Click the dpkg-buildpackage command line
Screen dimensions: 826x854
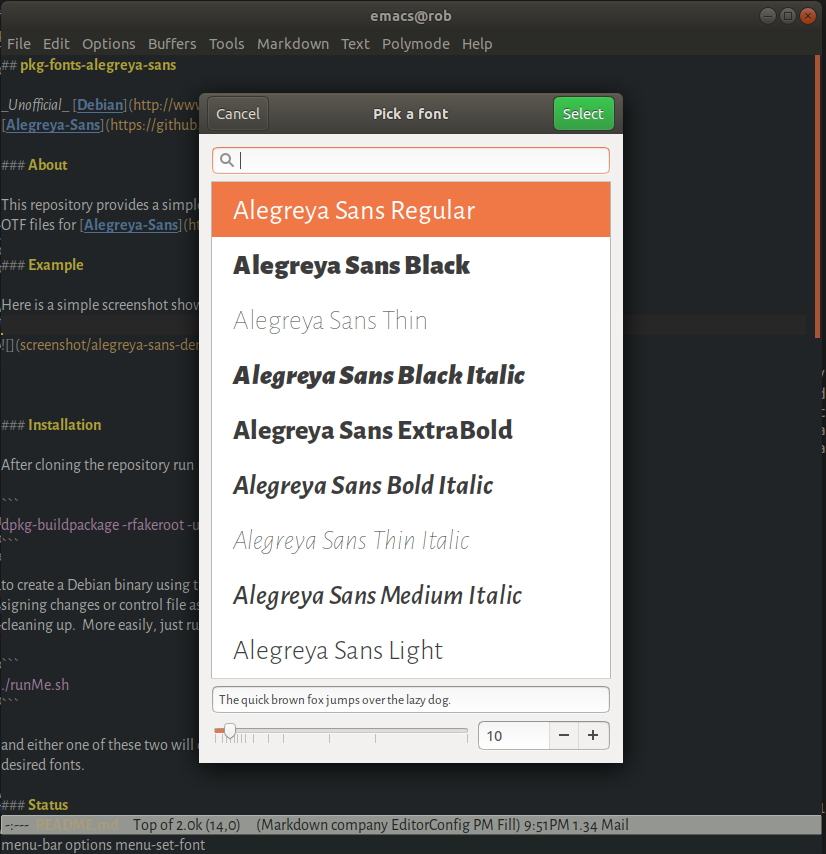coord(100,525)
